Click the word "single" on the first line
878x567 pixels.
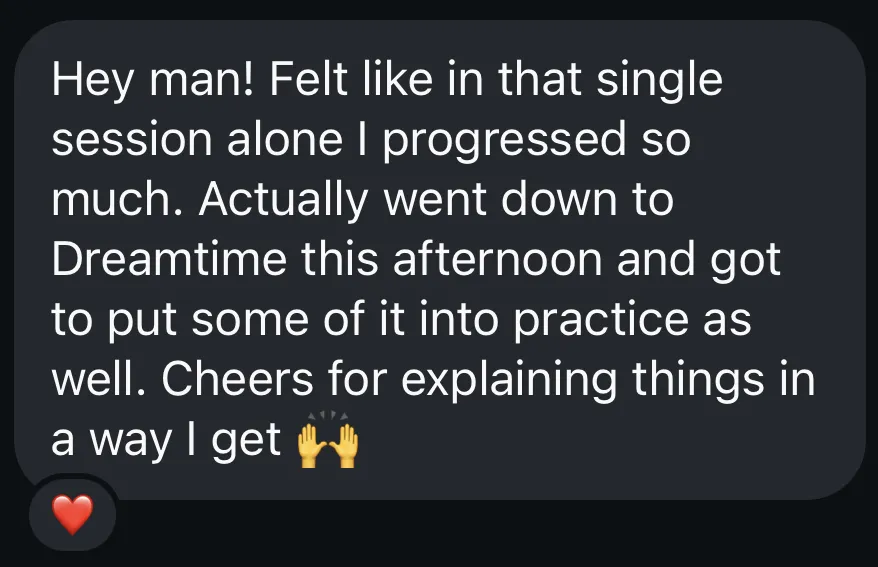(x=659, y=81)
